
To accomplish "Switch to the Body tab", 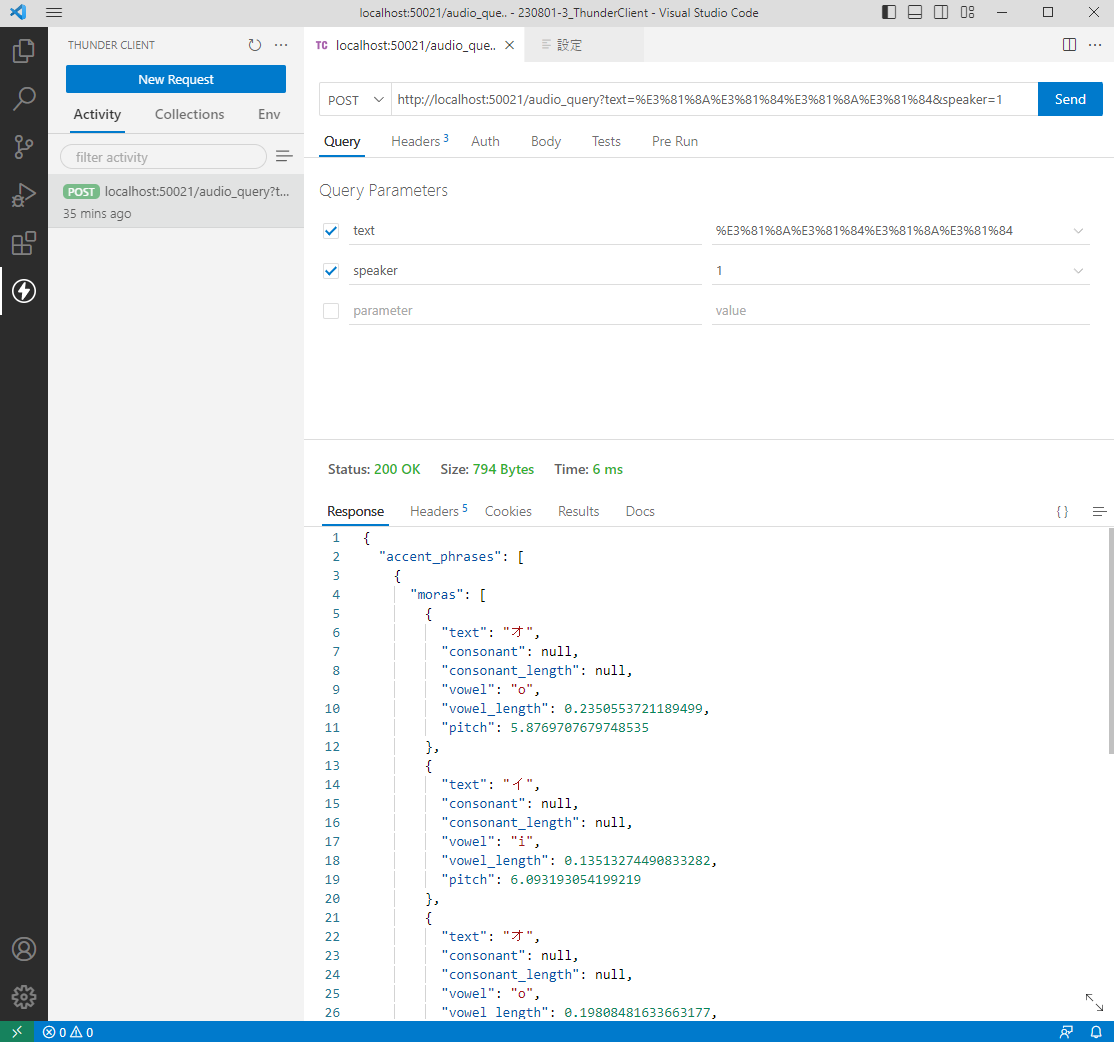I will [546, 141].
